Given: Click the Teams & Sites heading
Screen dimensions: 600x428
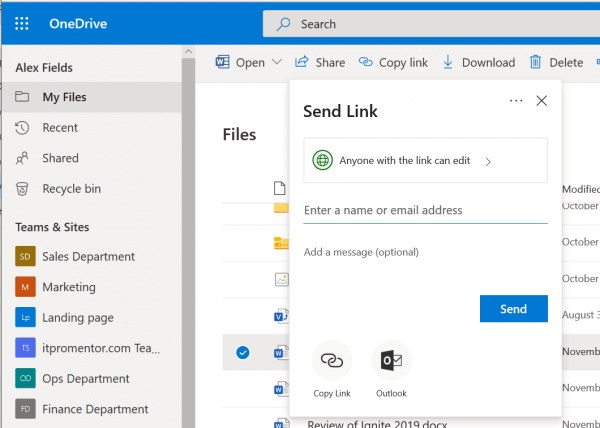Looking at the screenshot, I should (52, 227).
